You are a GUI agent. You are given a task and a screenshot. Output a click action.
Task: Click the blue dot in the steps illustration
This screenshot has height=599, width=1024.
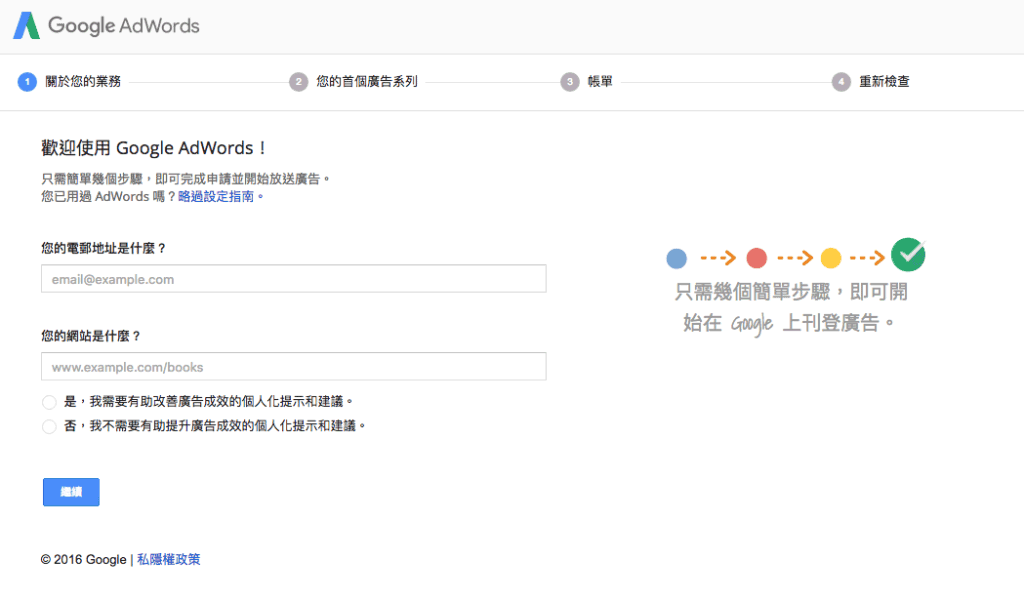click(677, 258)
